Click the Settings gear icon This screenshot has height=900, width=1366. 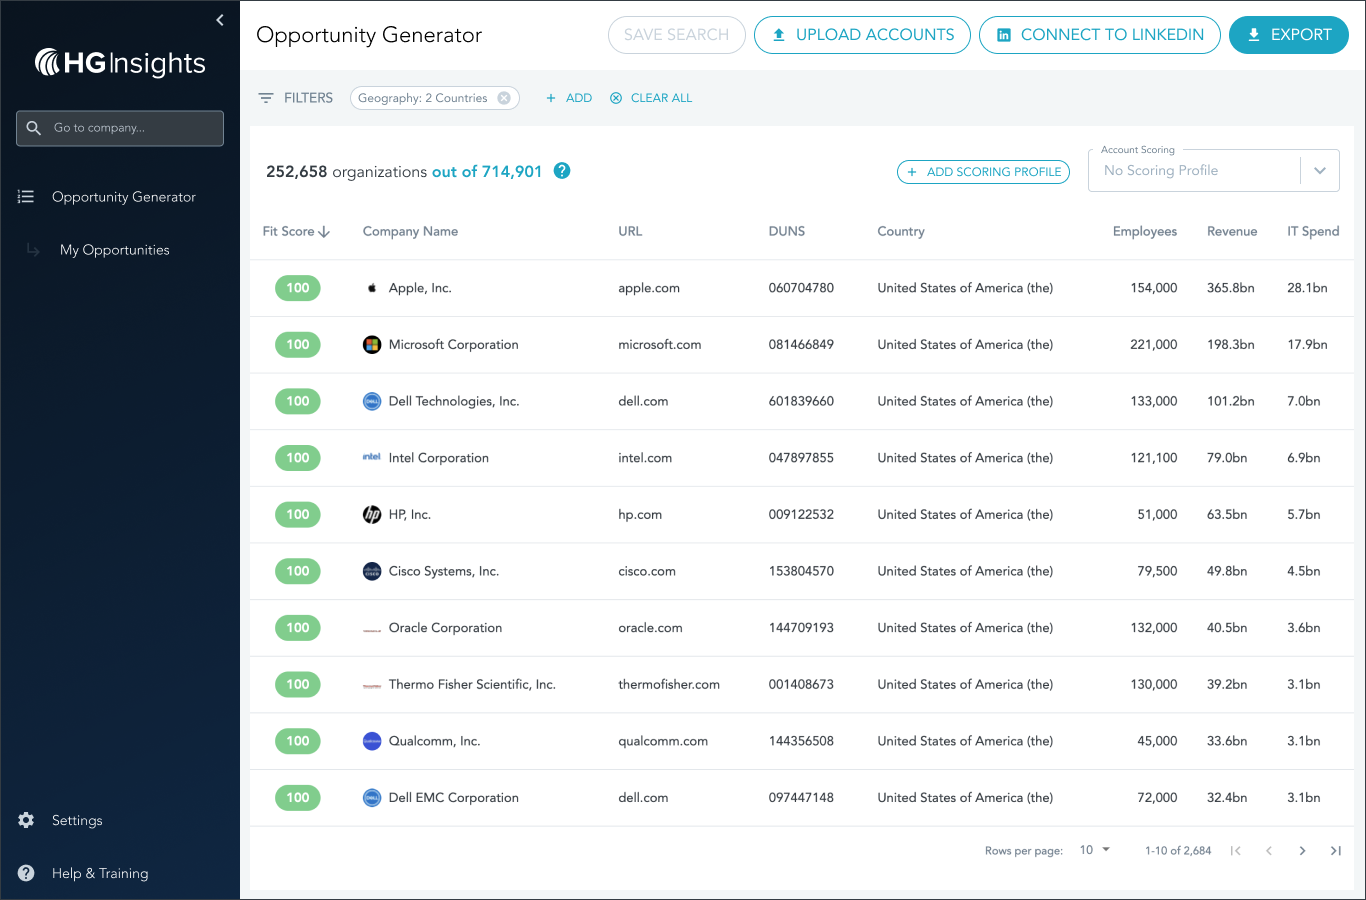click(26, 820)
